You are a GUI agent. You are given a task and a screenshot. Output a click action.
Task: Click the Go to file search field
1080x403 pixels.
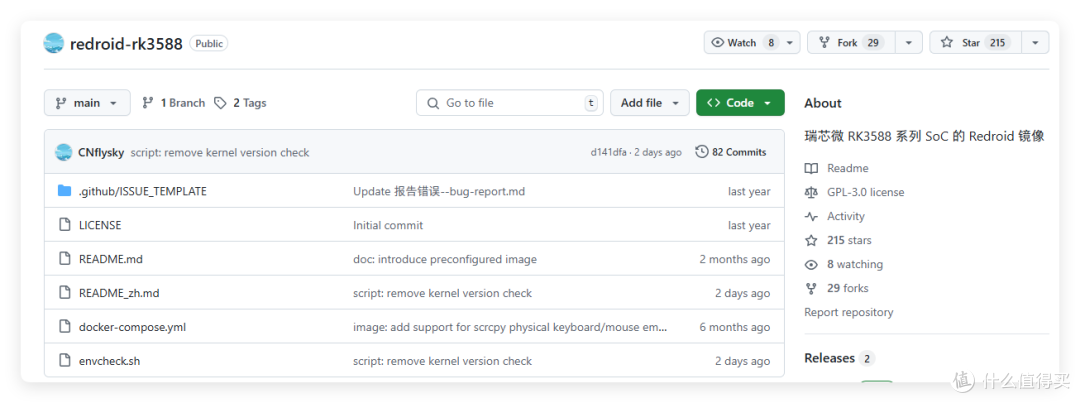(x=510, y=103)
